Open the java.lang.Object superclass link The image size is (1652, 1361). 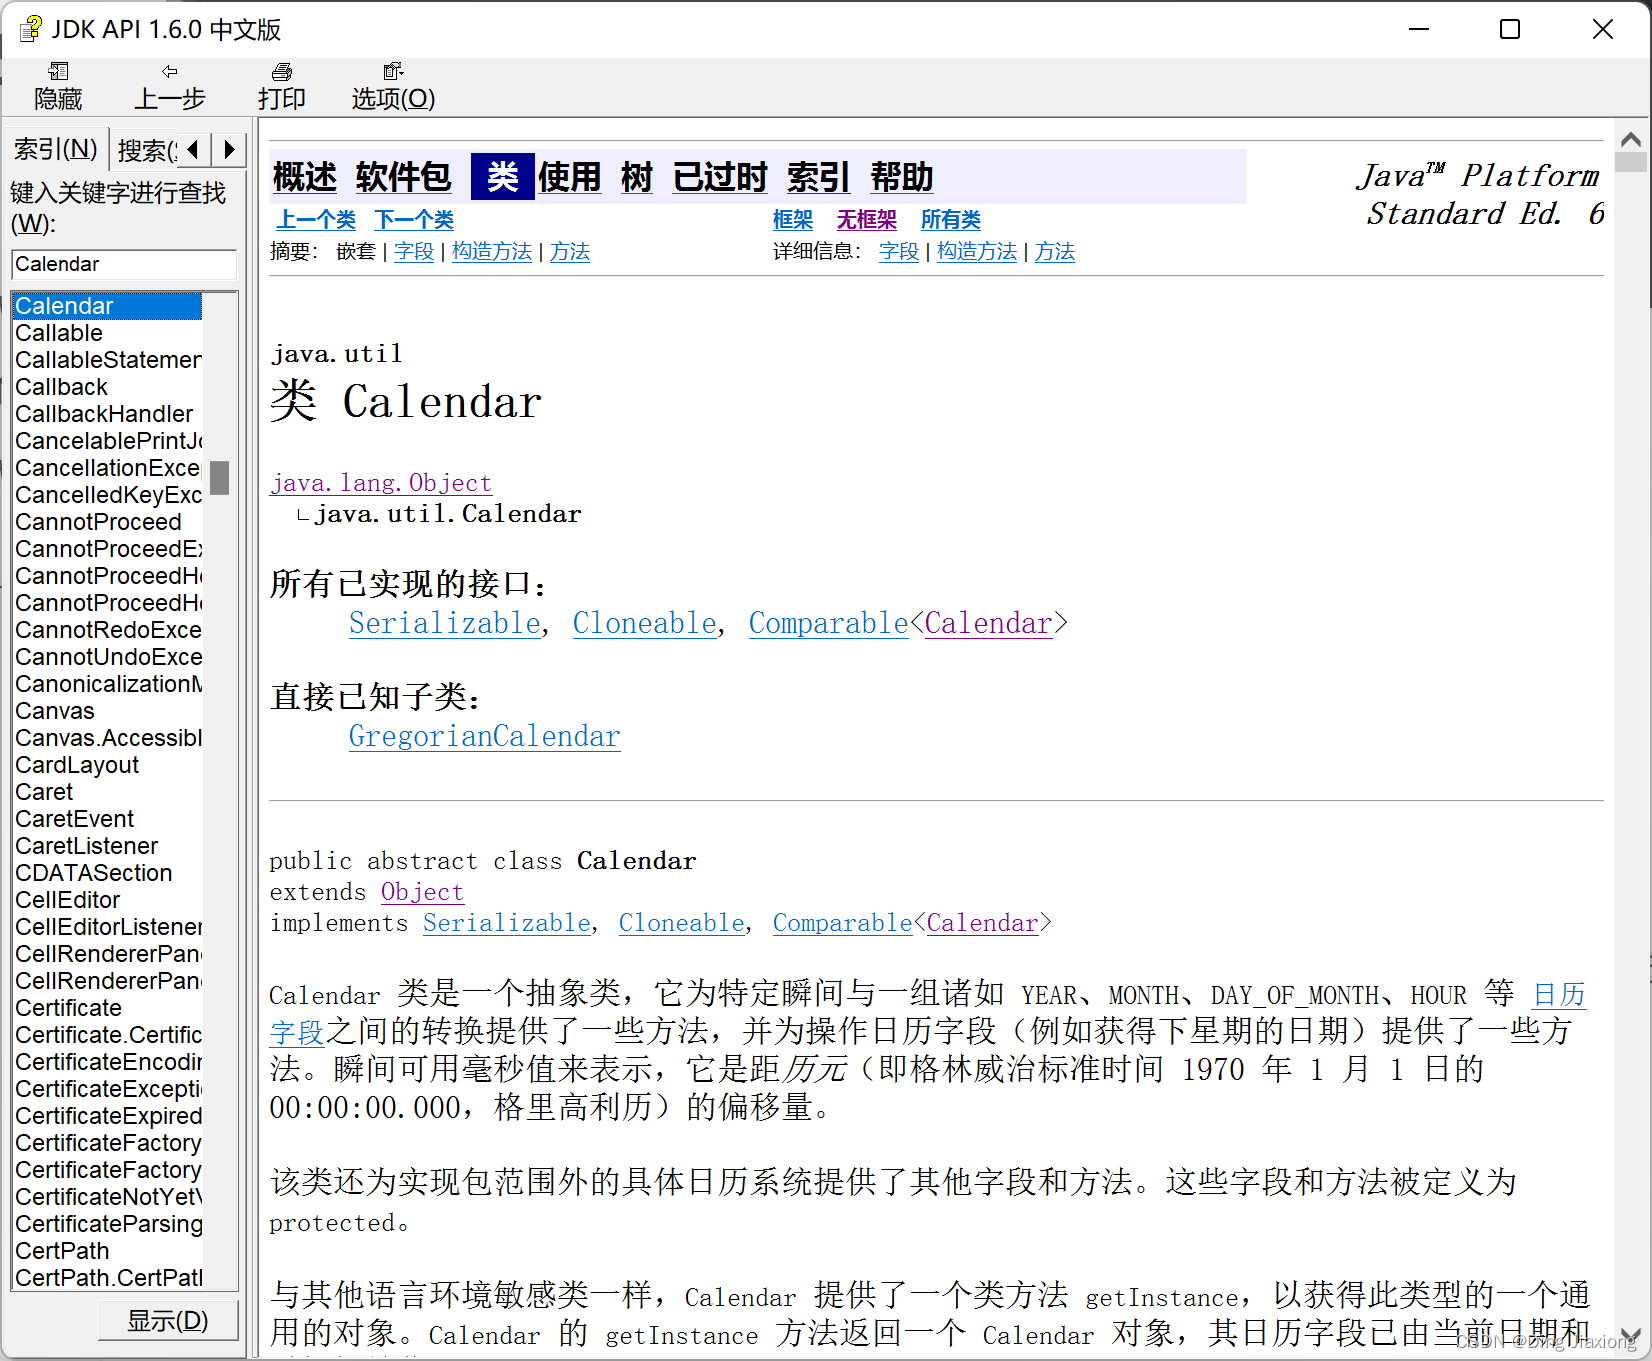381,483
